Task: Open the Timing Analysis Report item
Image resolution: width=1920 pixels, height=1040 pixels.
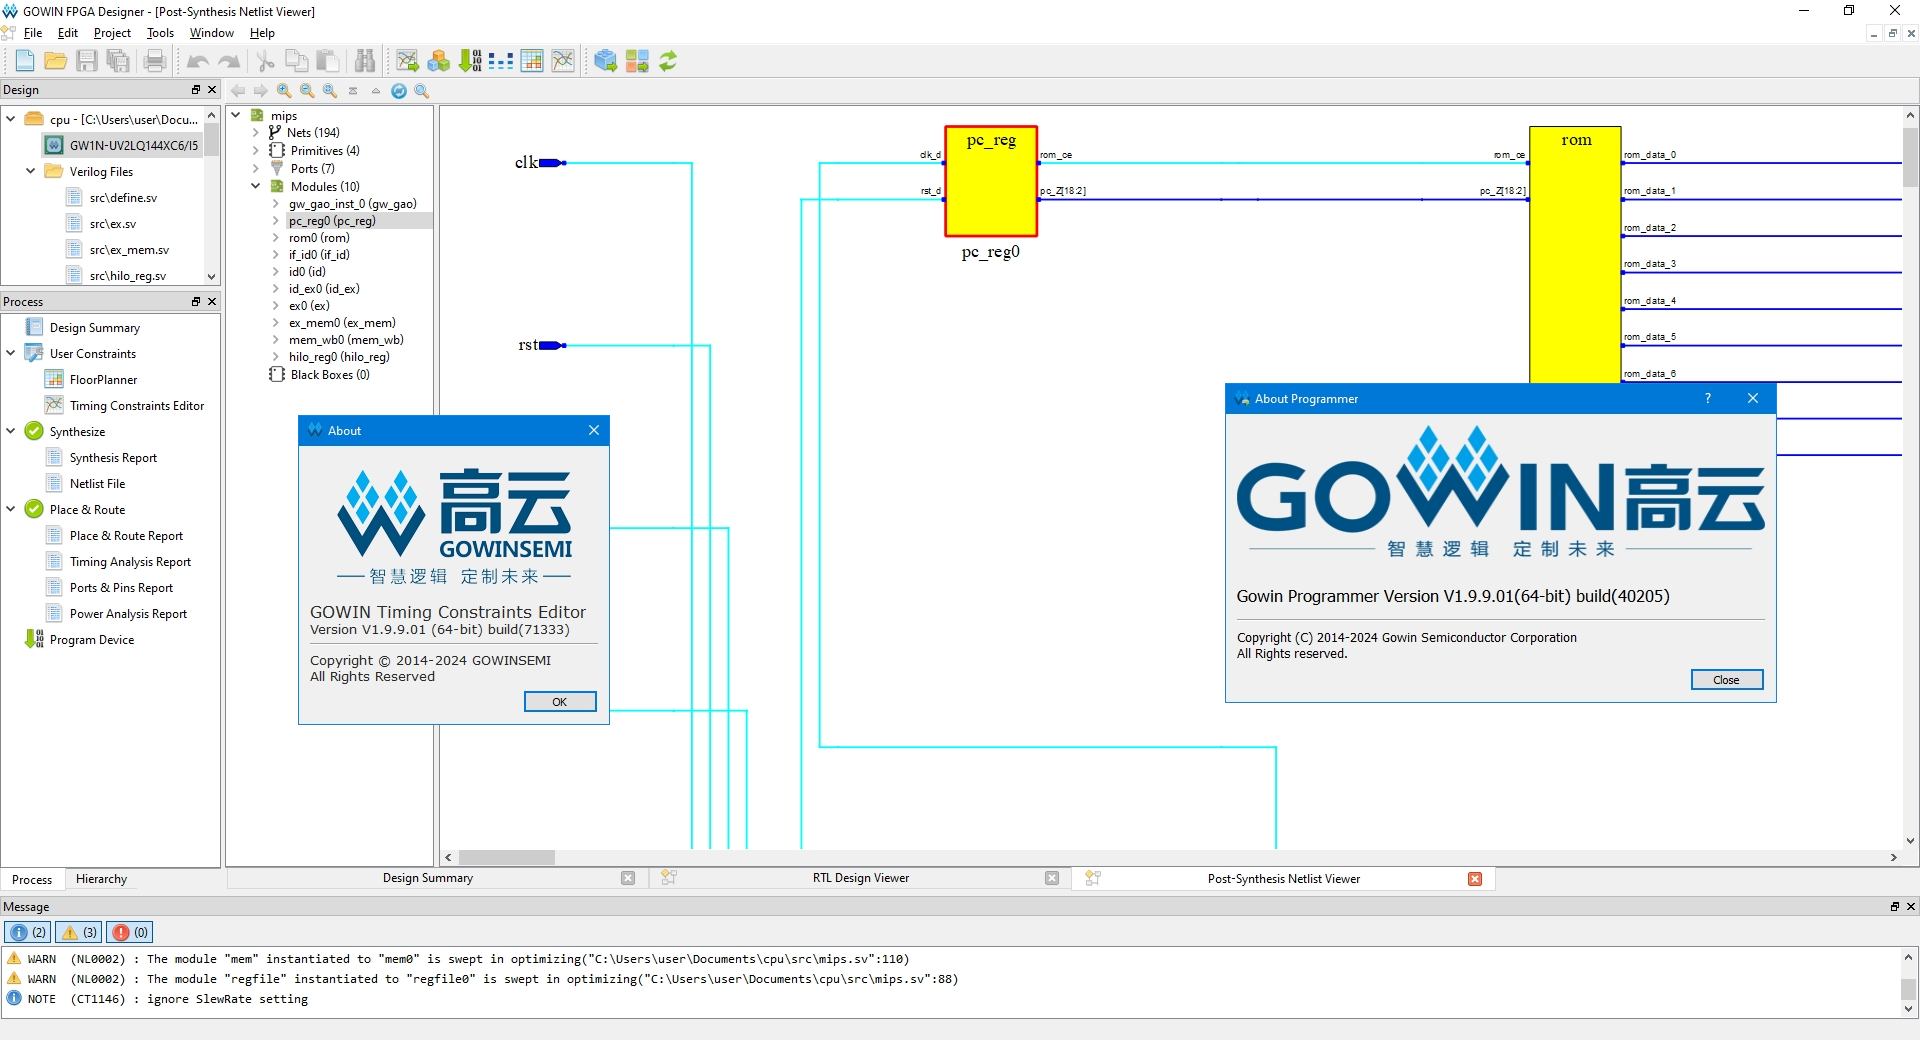Action: (x=130, y=562)
